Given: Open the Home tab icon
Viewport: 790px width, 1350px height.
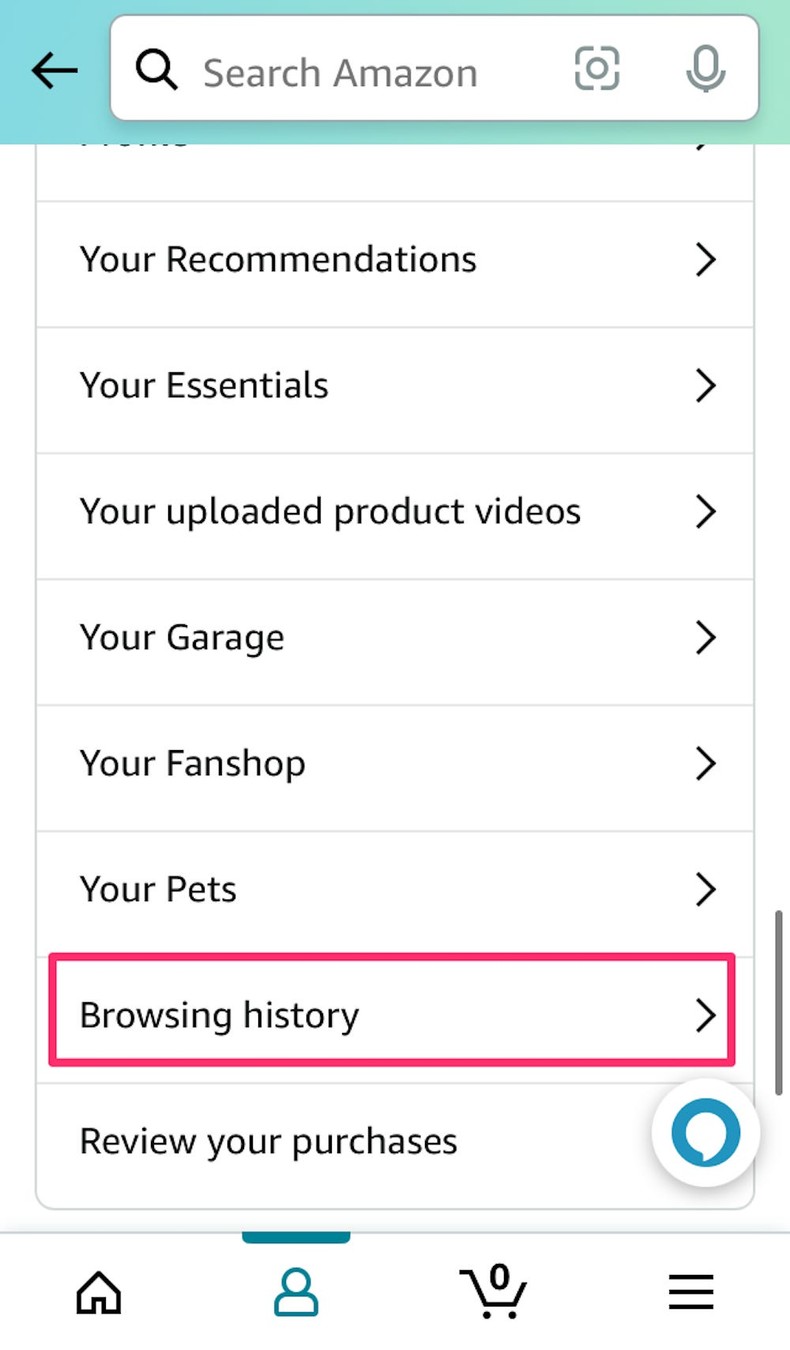Looking at the screenshot, I should [98, 1292].
